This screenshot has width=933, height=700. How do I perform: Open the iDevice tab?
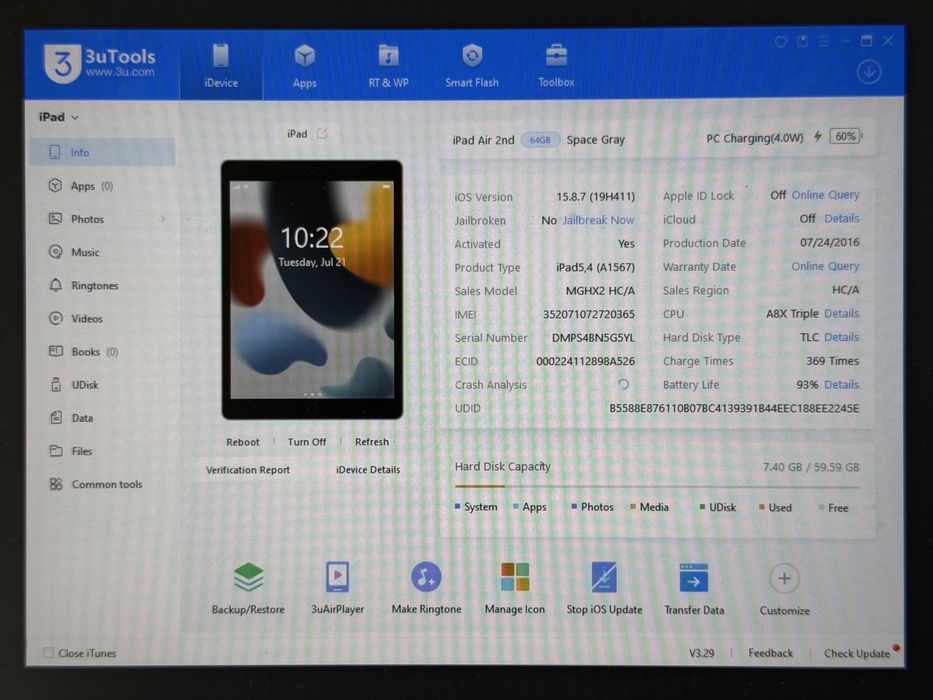(221, 65)
